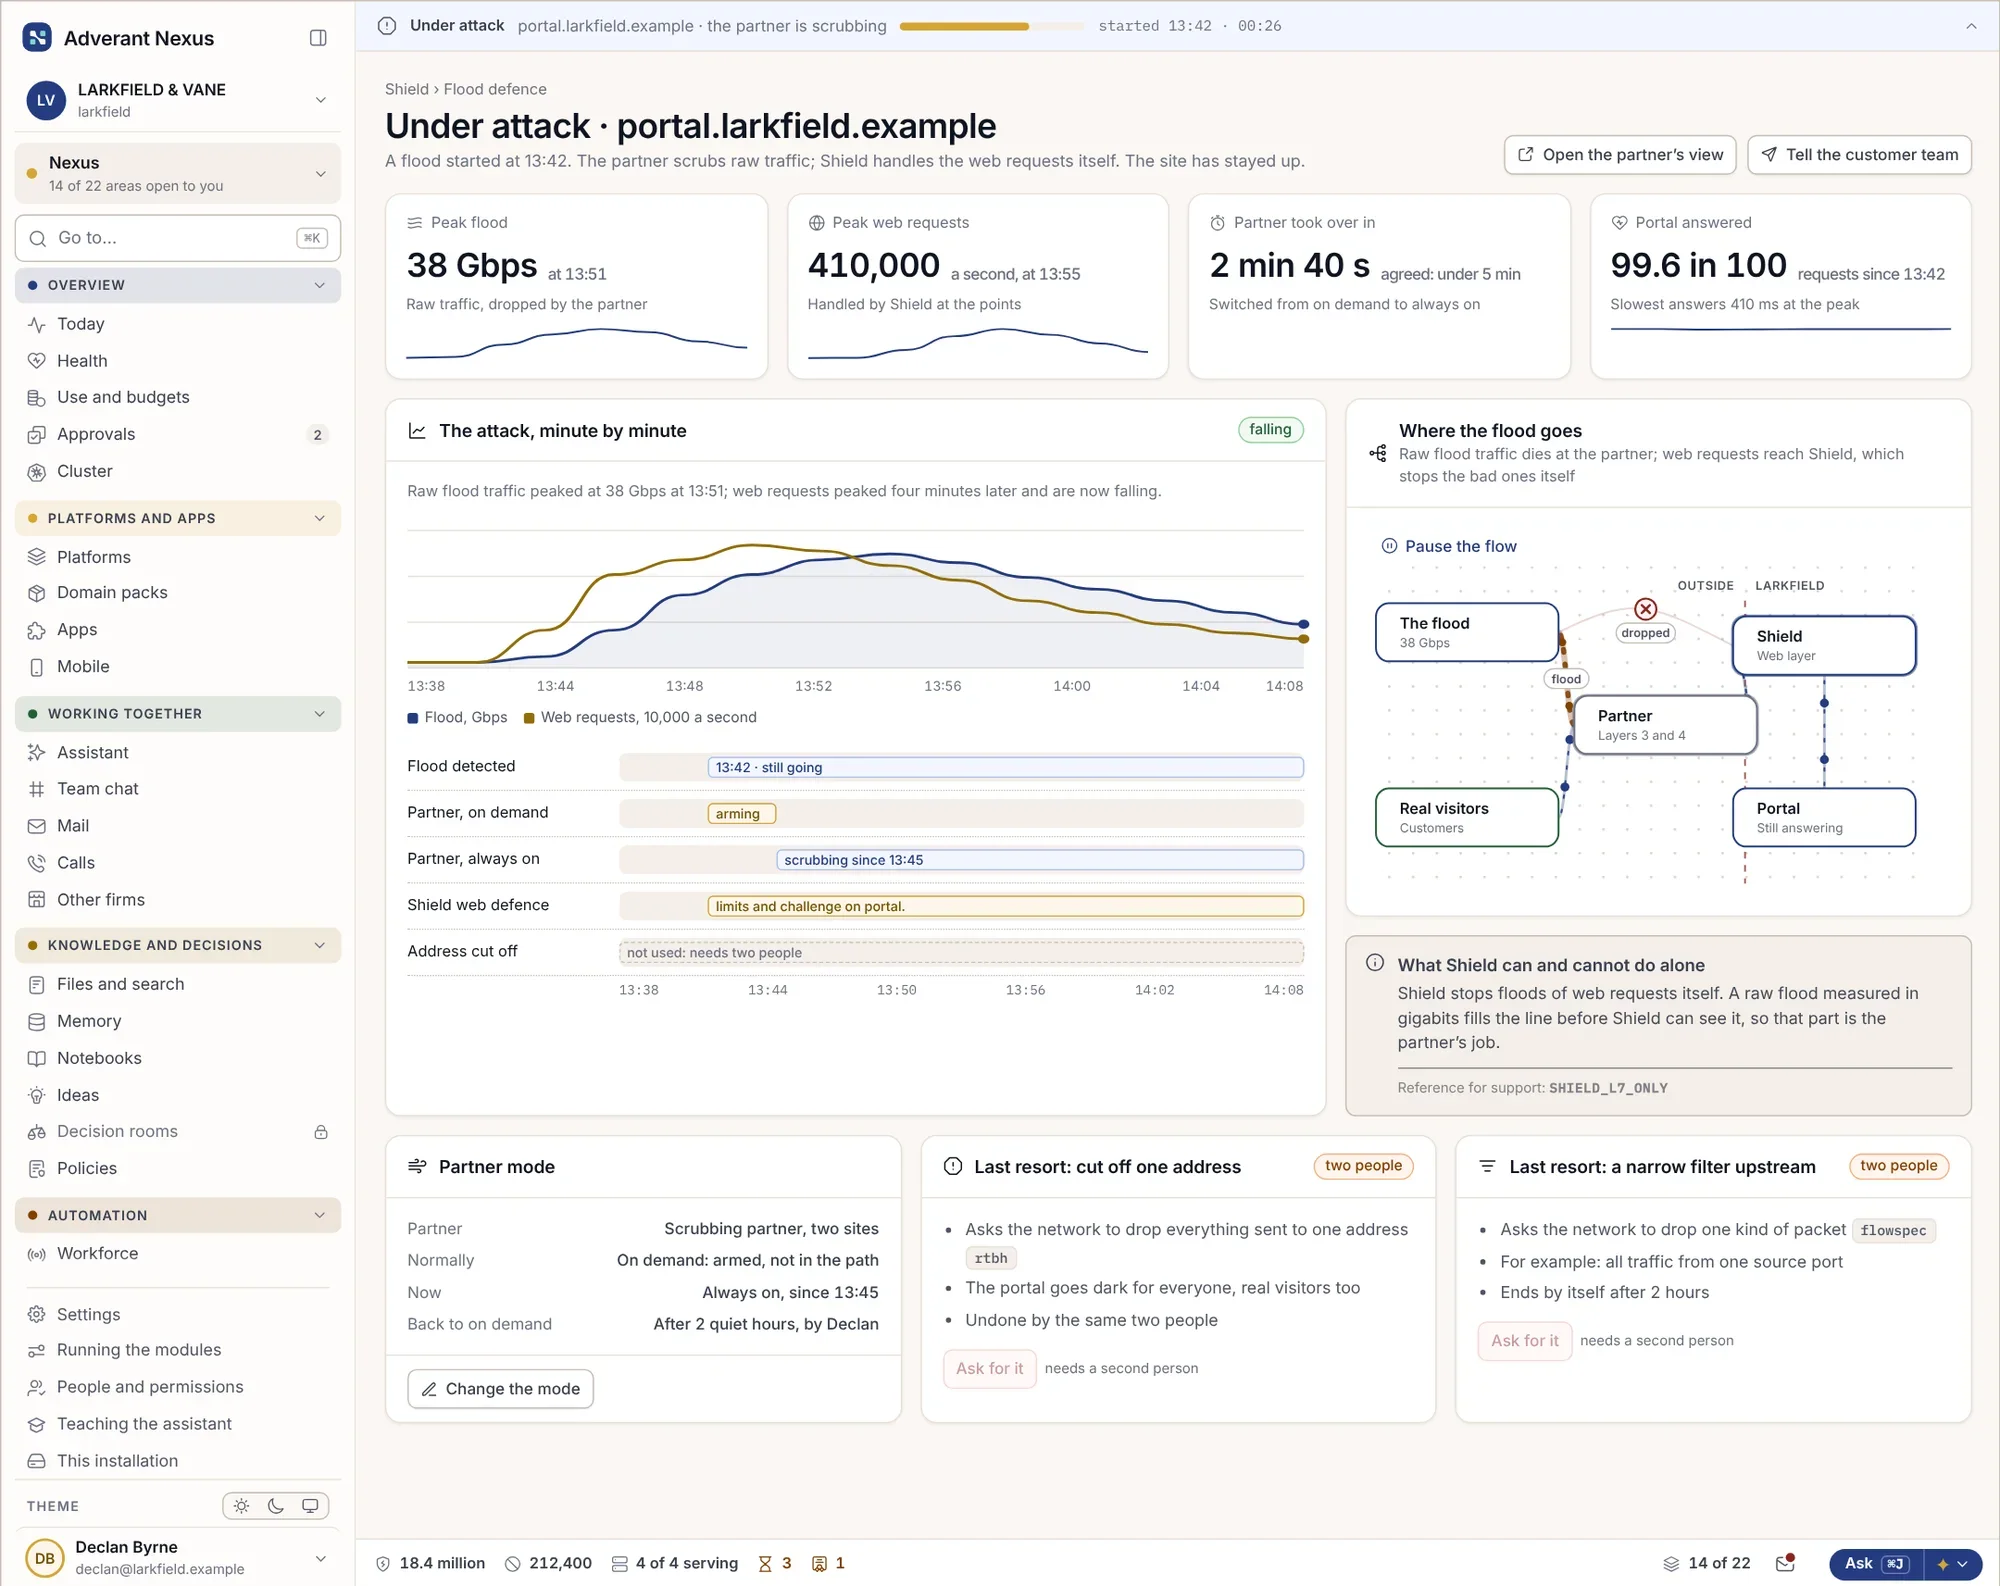
Task: Click Open the partner's view button
Action: click(x=1620, y=155)
